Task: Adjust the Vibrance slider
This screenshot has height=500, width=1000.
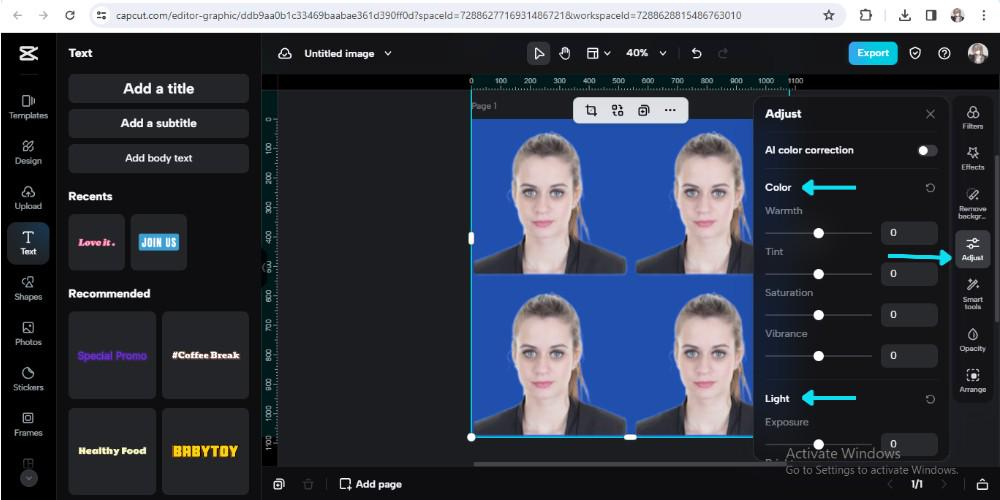Action: point(818,356)
